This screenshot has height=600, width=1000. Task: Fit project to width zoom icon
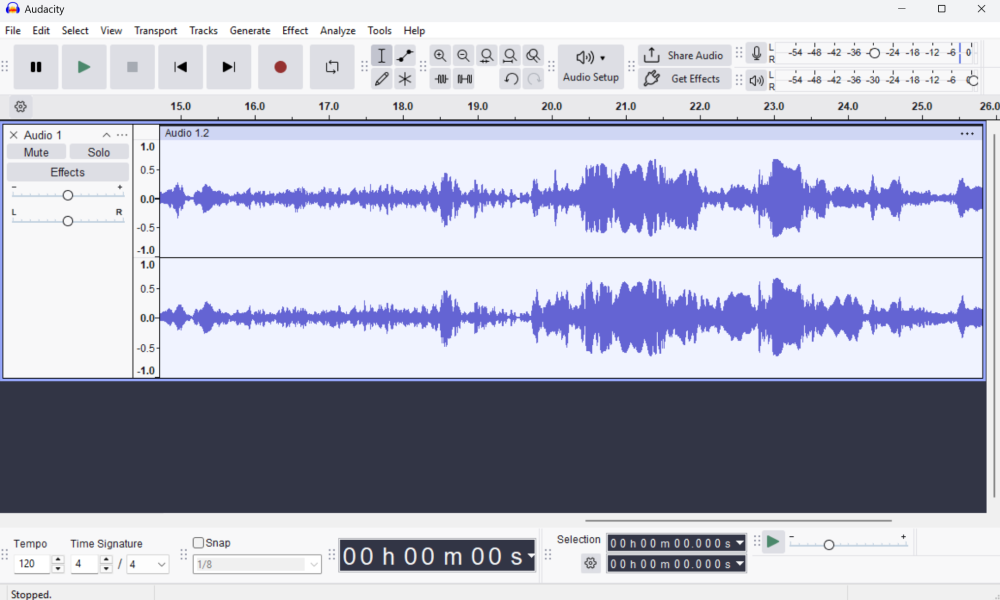[x=510, y=55]
